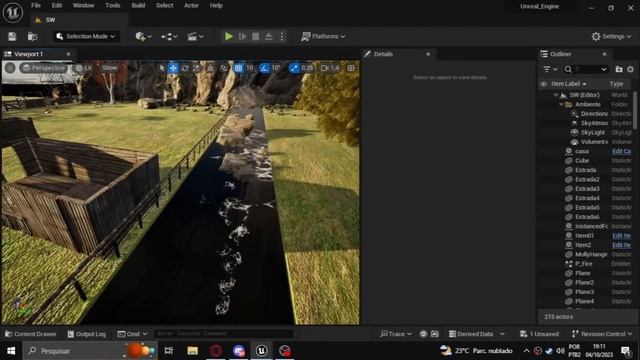Open the viewport options hamburger menu
Viewport: 640px width, 360px height.
10,68
